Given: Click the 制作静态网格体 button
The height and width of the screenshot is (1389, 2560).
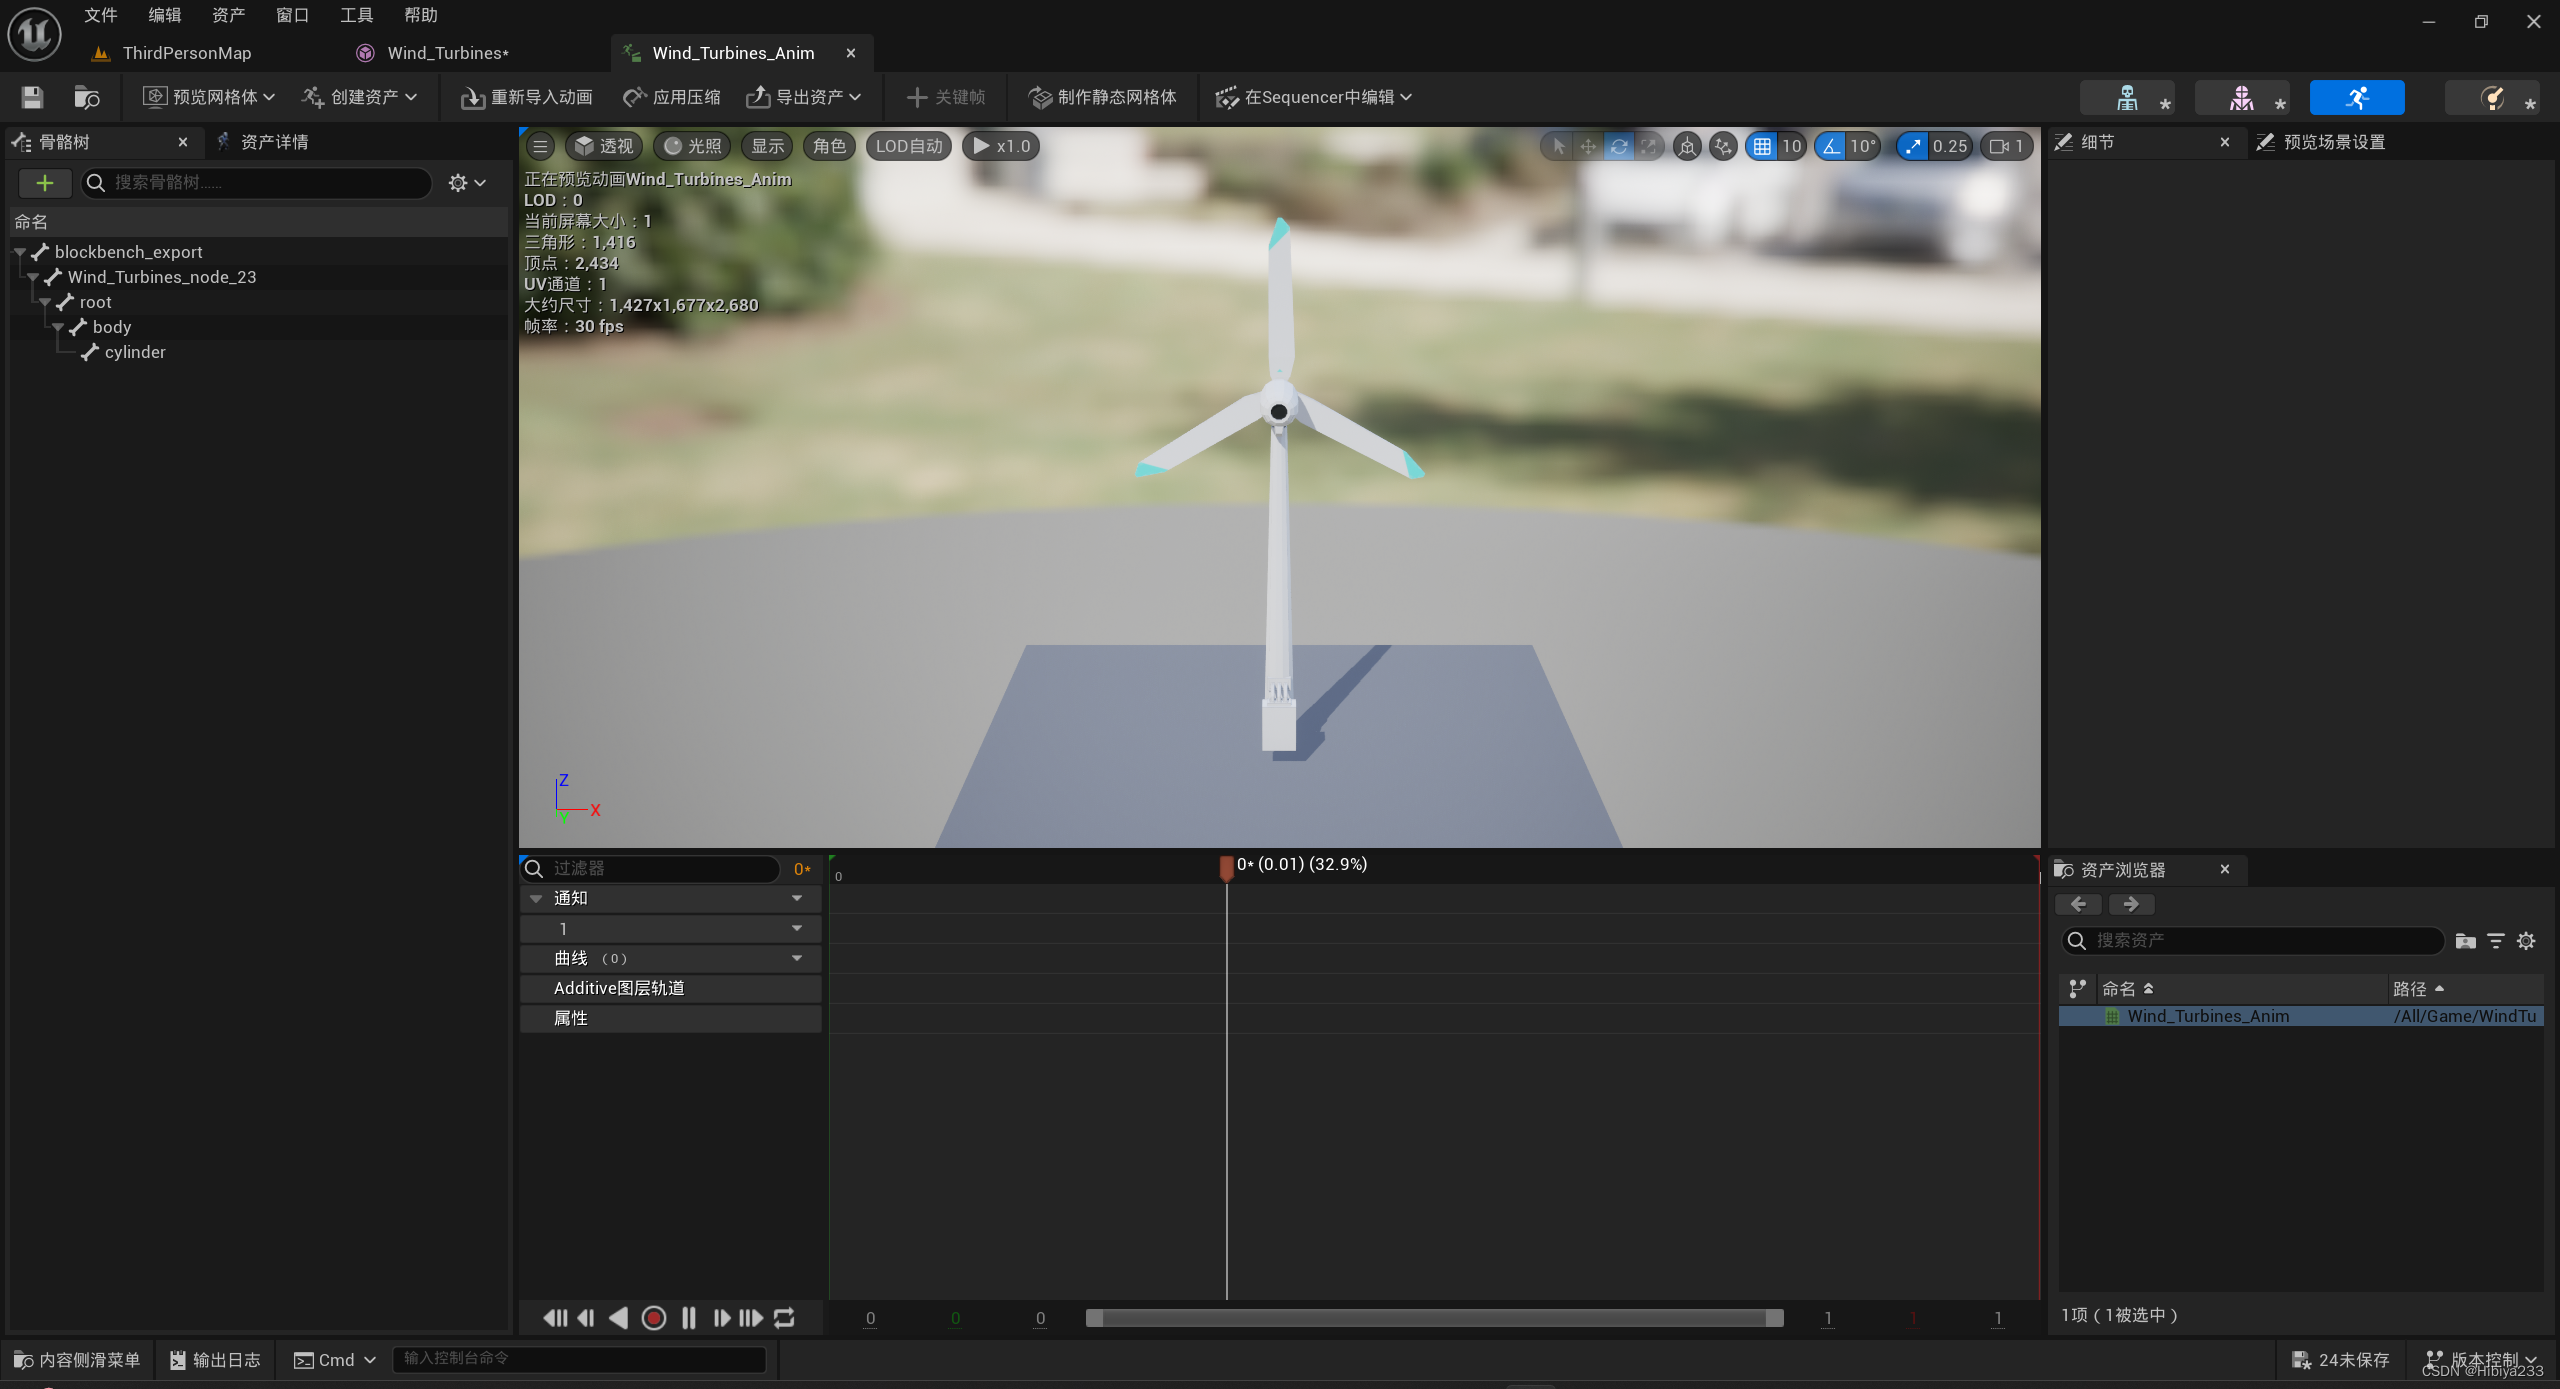Looking at the screenshot, I should [1103, 97].
